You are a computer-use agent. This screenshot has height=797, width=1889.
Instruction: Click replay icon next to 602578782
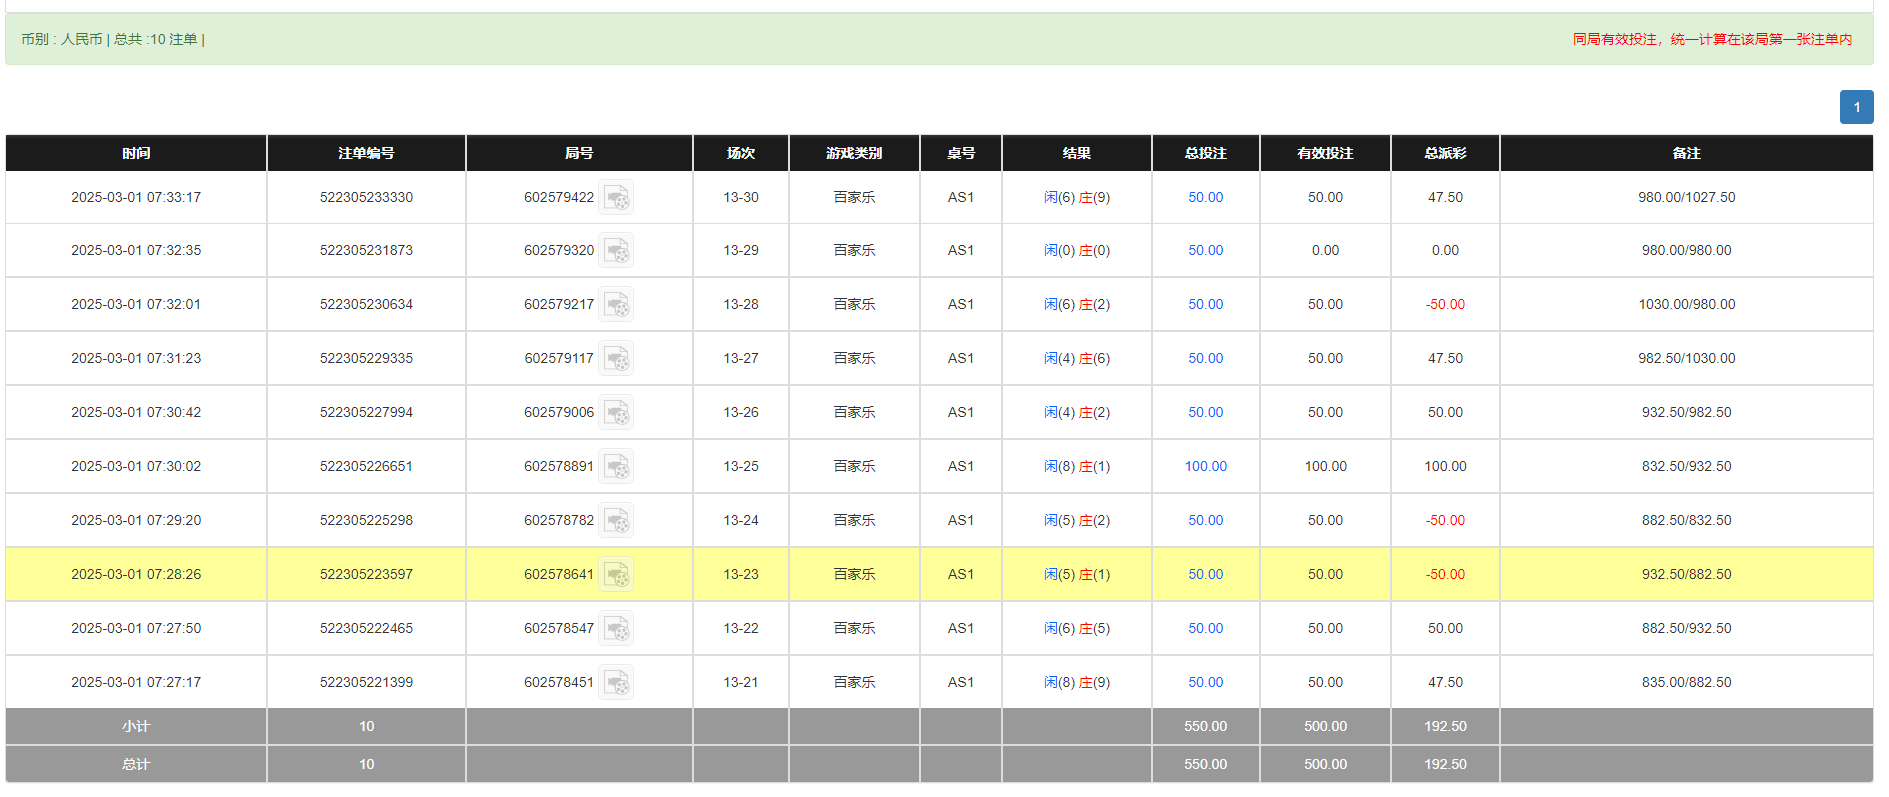[x=616, y=521]
